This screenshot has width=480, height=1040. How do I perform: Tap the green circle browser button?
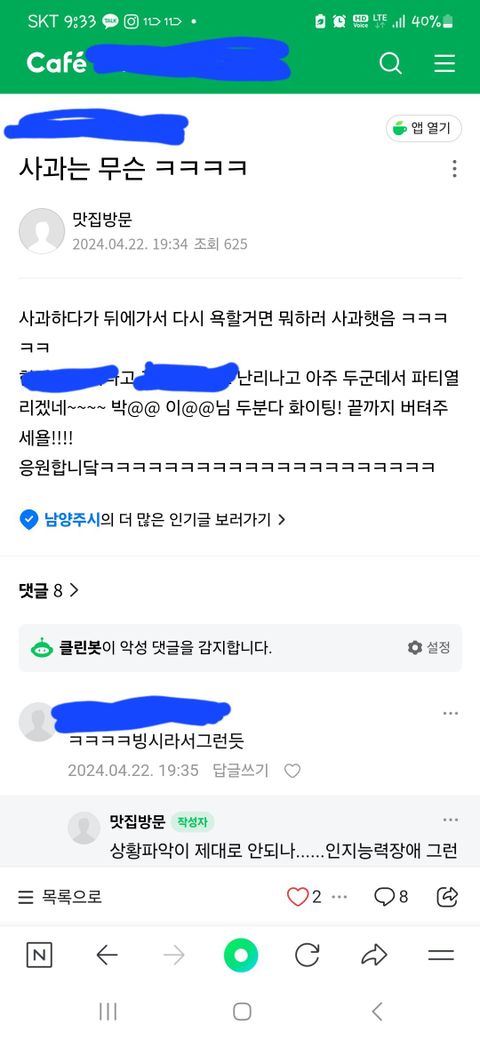[x=241, y=955]
